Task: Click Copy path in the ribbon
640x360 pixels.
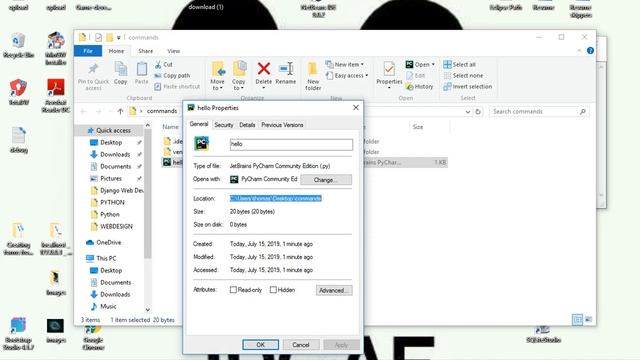Action: [172, 76]
